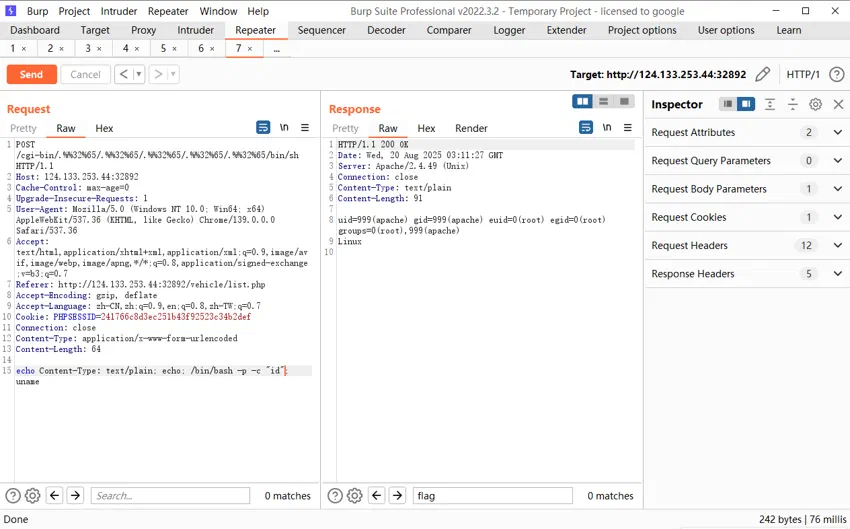Screen dimensions: 850x529
Task: Switch to the Logger tab
Action: click(x=509, y=30)
